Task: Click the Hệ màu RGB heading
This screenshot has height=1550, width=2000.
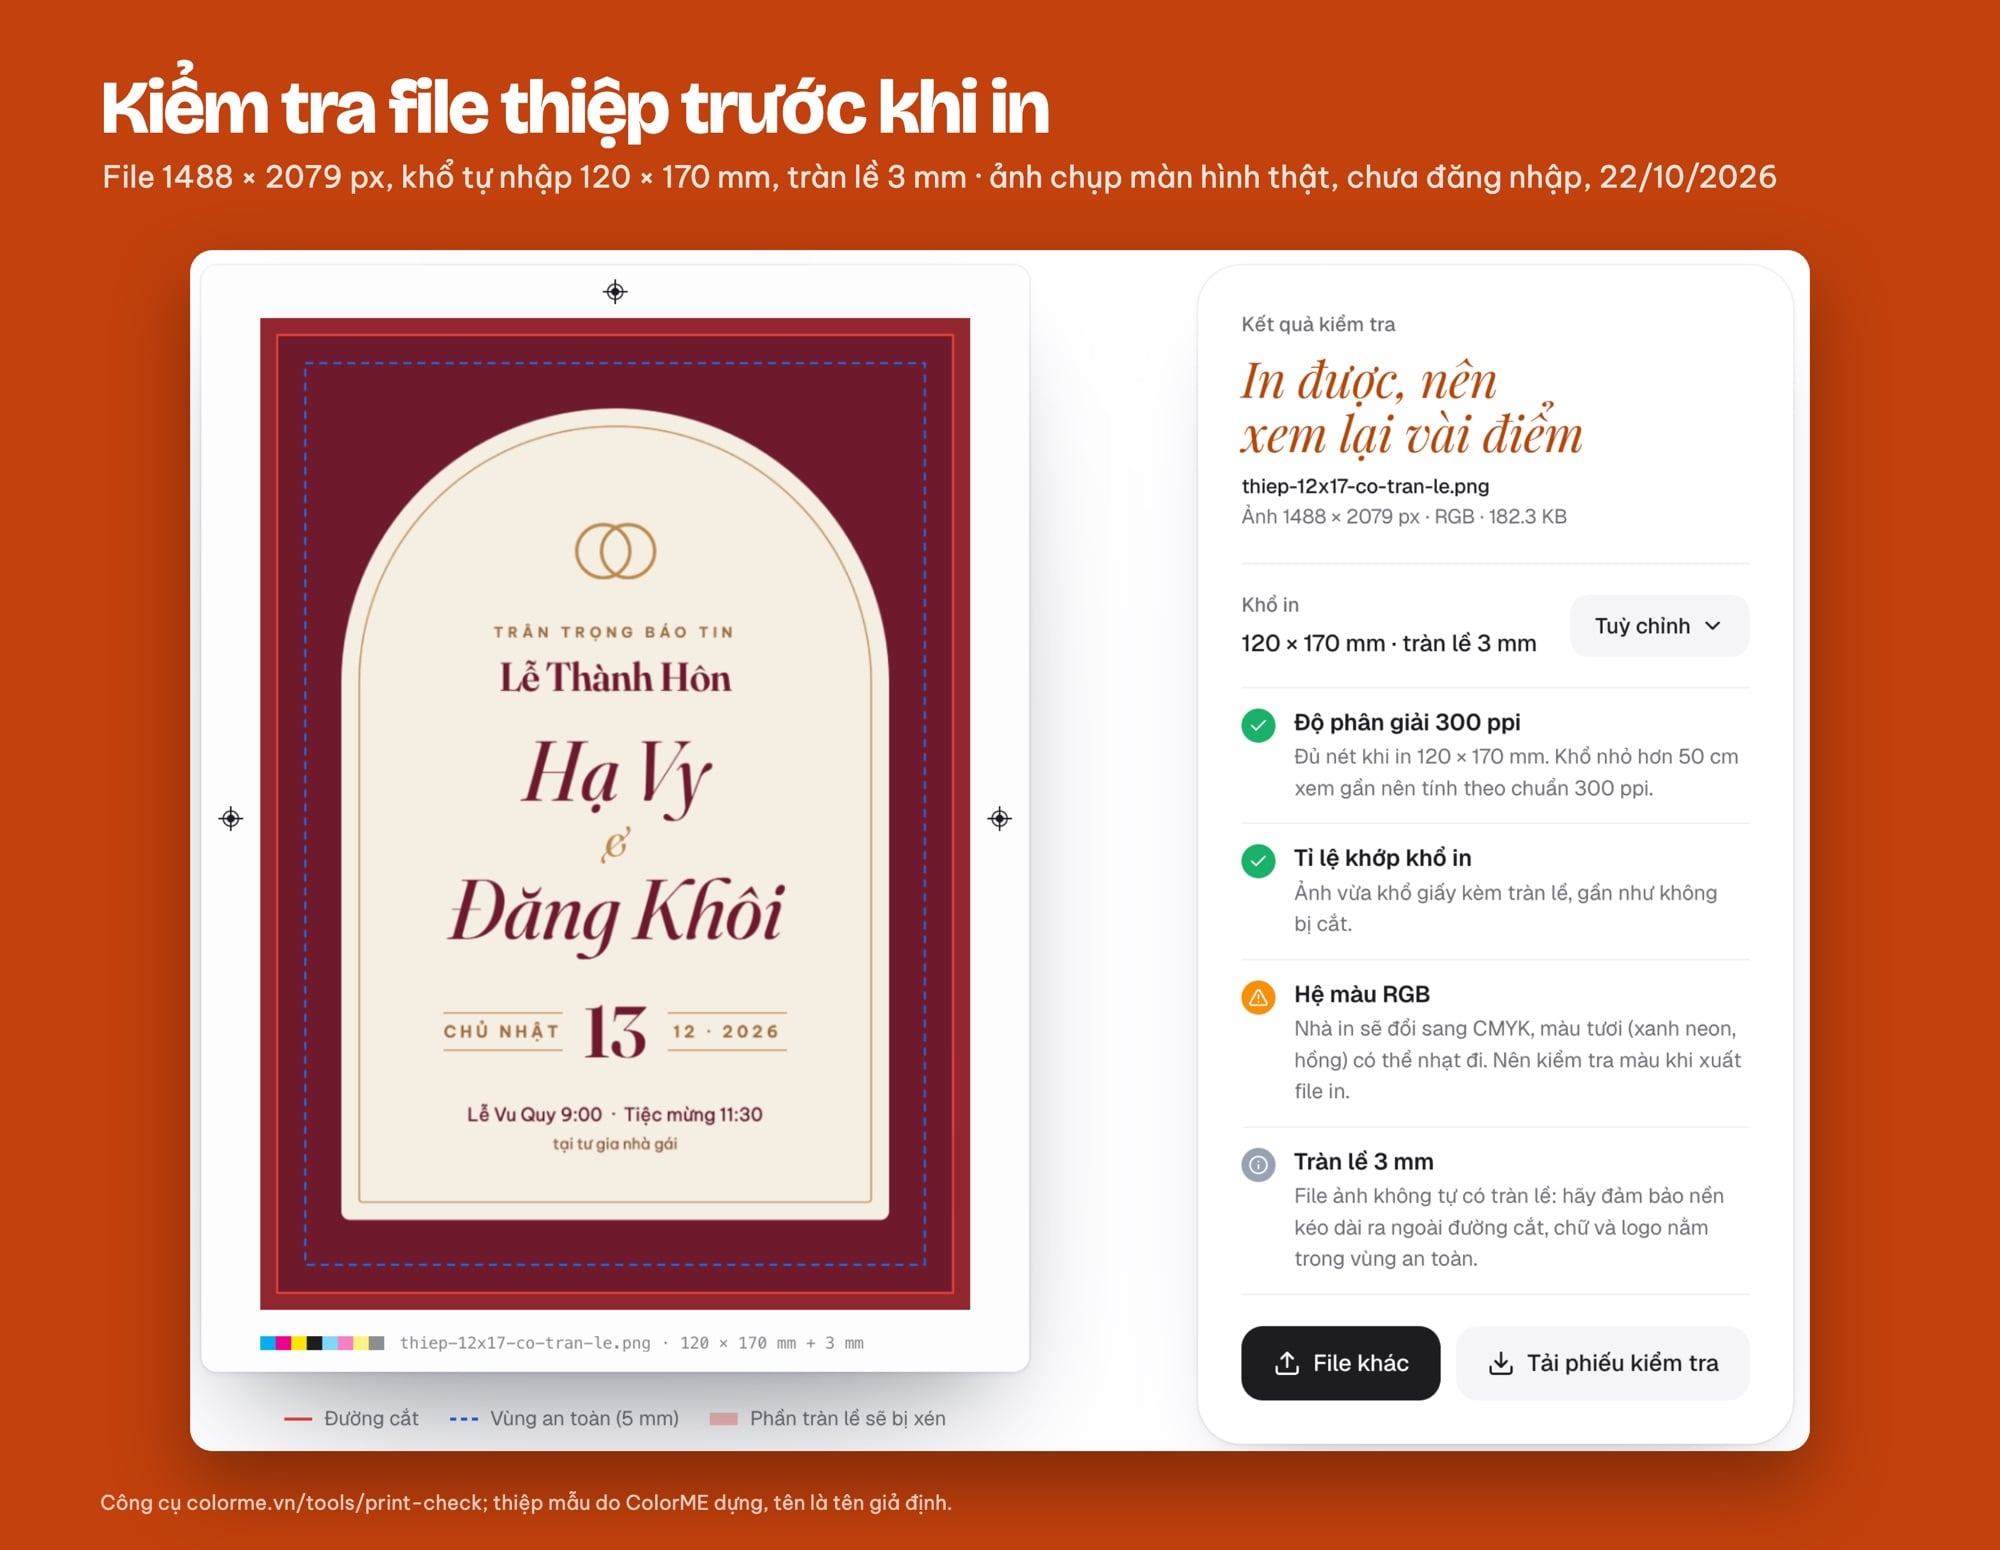Action: 1362,994
